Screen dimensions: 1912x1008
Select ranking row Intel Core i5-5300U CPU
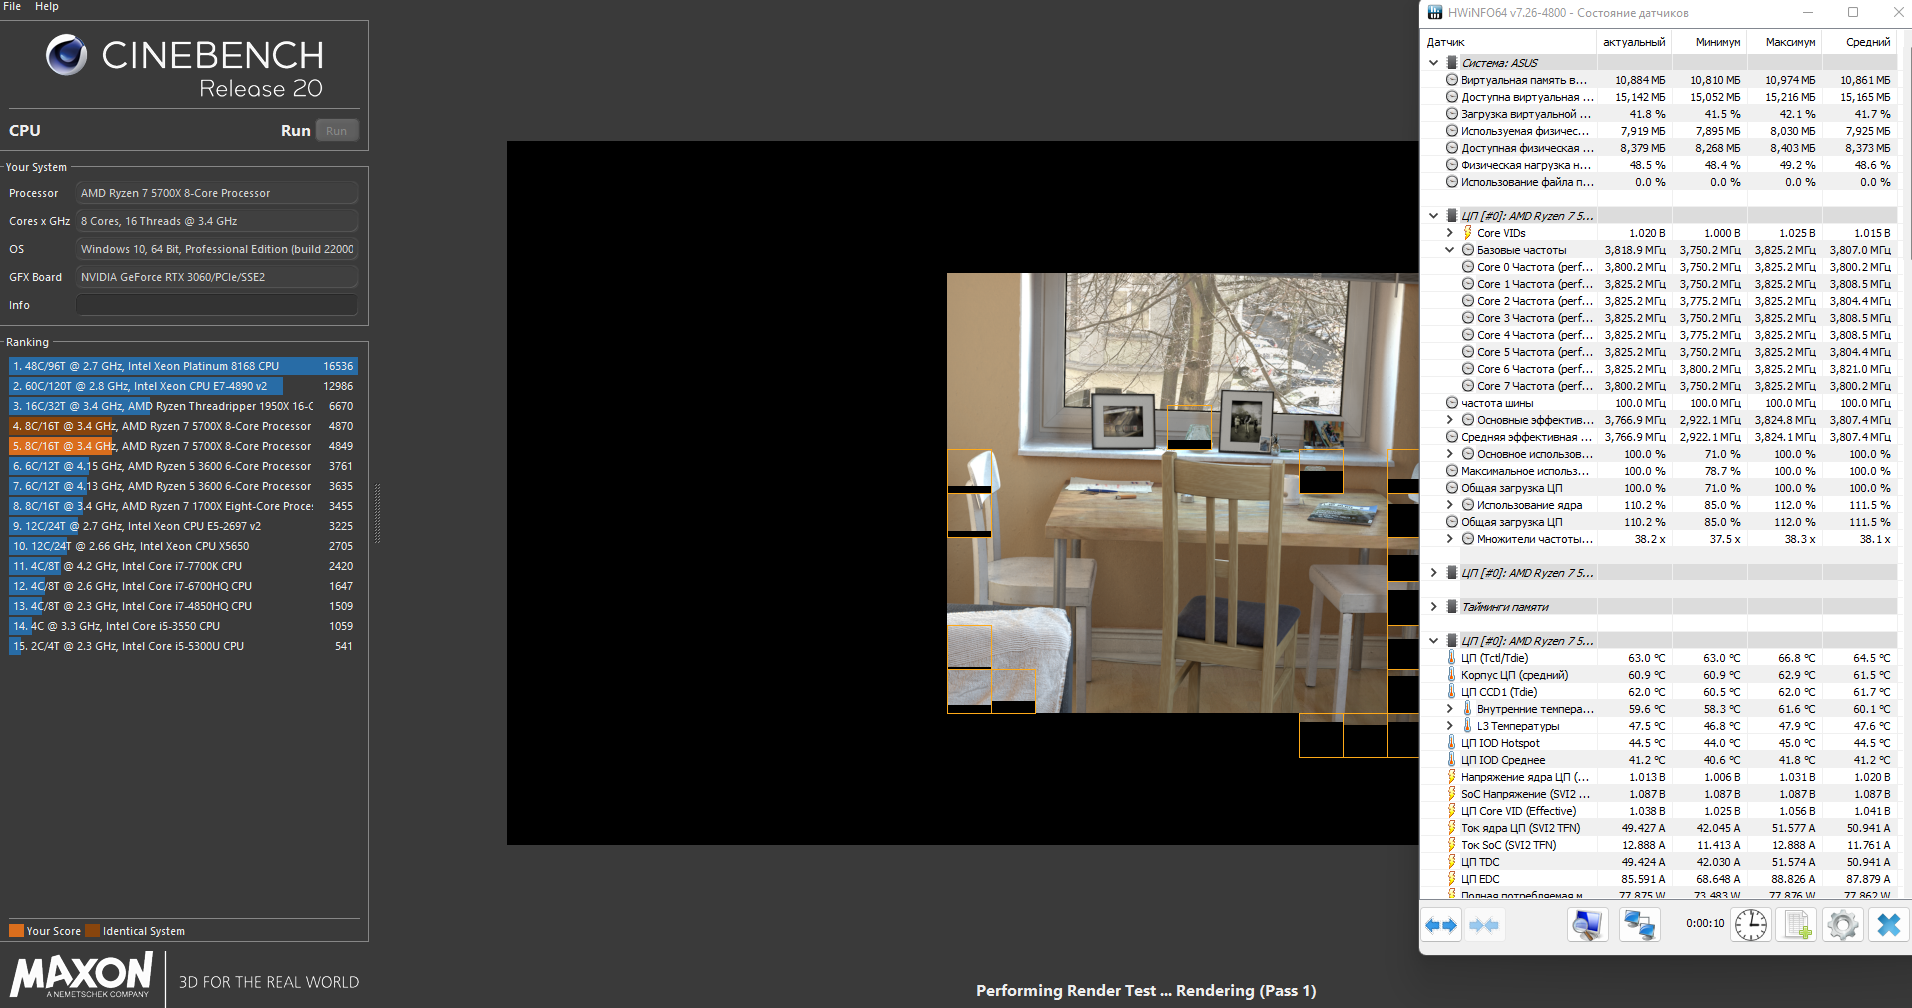point(183,646)
